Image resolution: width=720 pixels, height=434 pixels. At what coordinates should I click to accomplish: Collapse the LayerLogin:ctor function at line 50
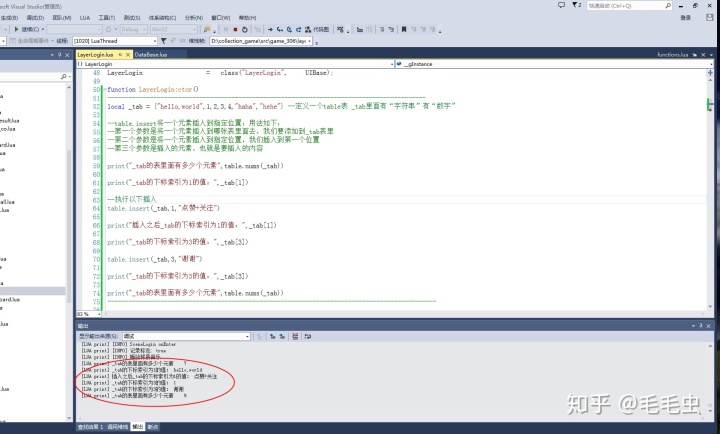pos(104,90)
